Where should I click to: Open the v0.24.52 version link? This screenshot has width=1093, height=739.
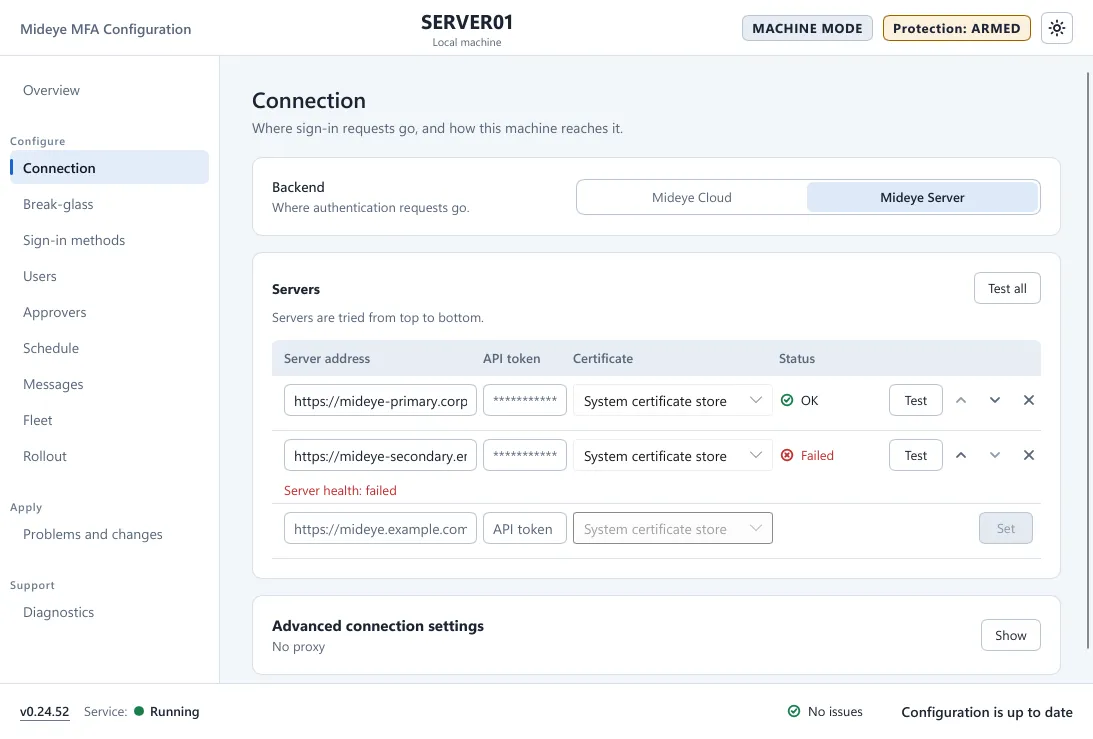pyautogui.click(x=45, y=711)
